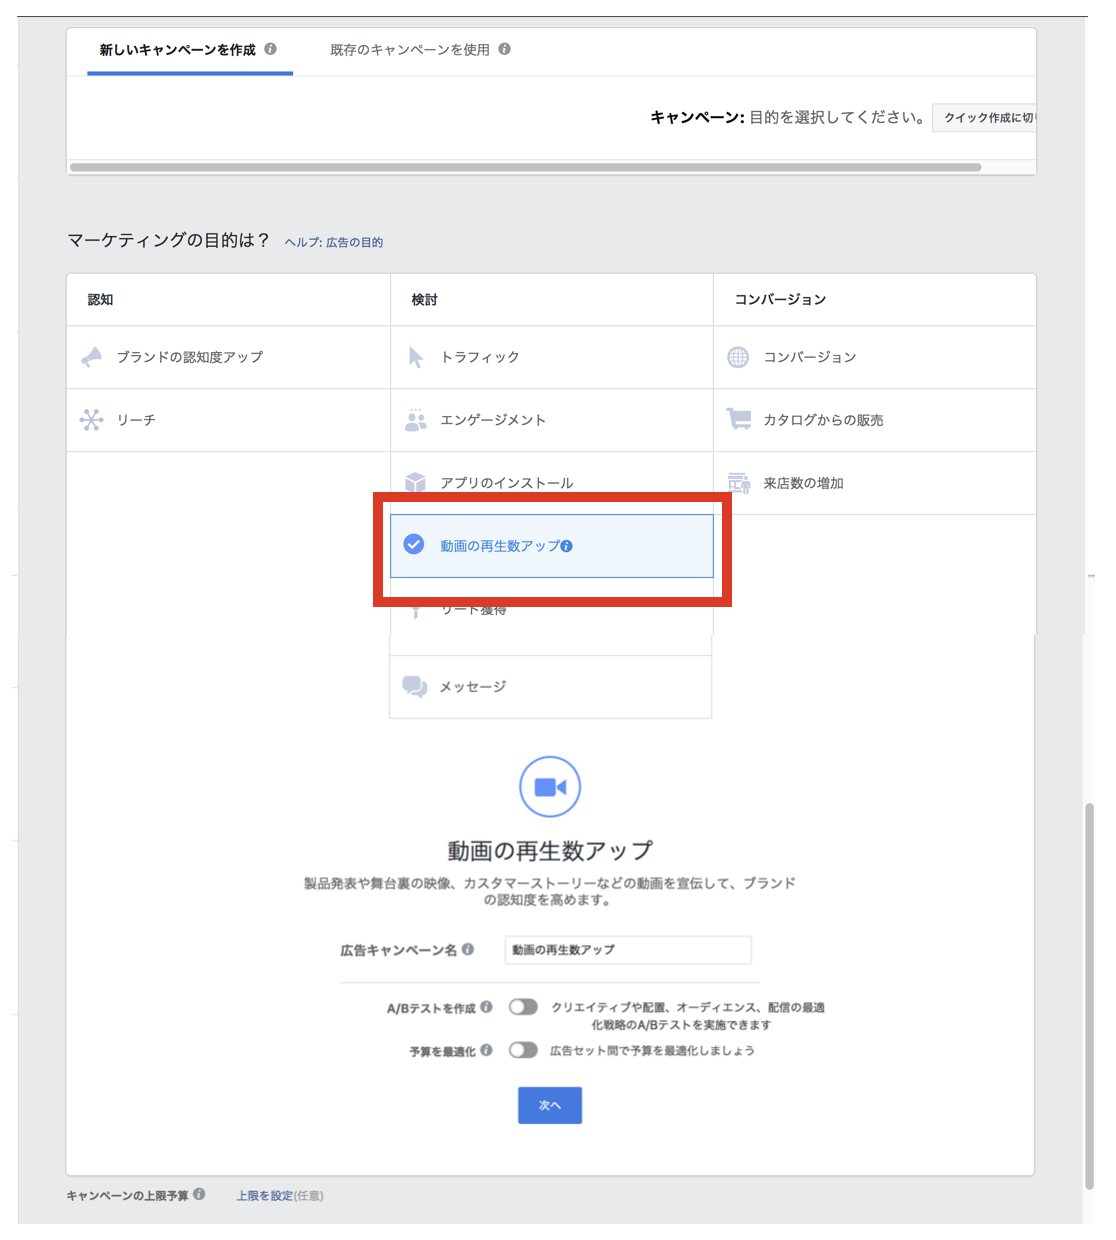The width and height of the screenshot is (1116, 1240).
Task: Choose the 動画の再生数アップ objective
Action: tap(552, 546)
